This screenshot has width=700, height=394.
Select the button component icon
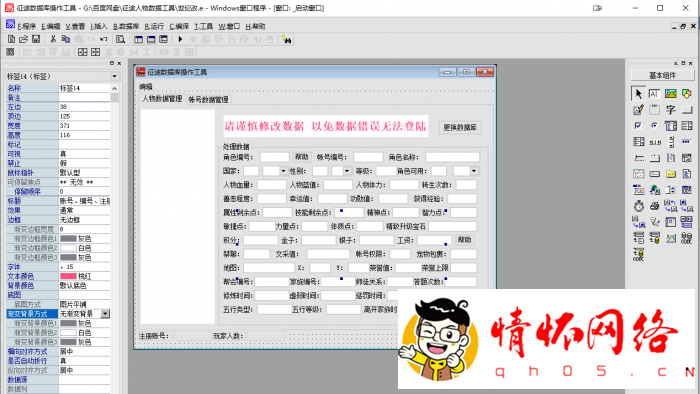point(687,109)
